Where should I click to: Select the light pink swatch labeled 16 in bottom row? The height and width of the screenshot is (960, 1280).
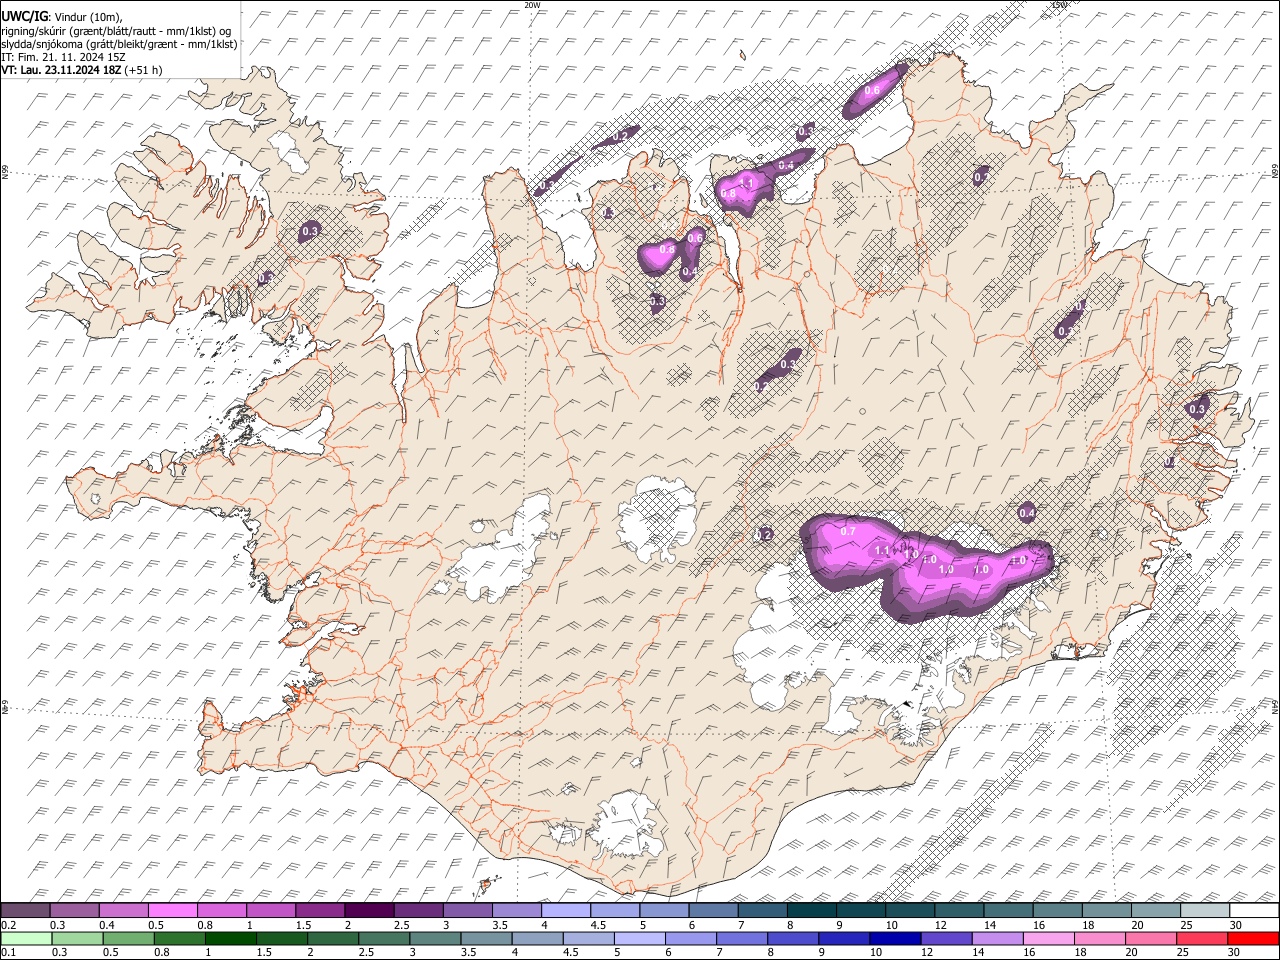click(x=1050, y=938)
